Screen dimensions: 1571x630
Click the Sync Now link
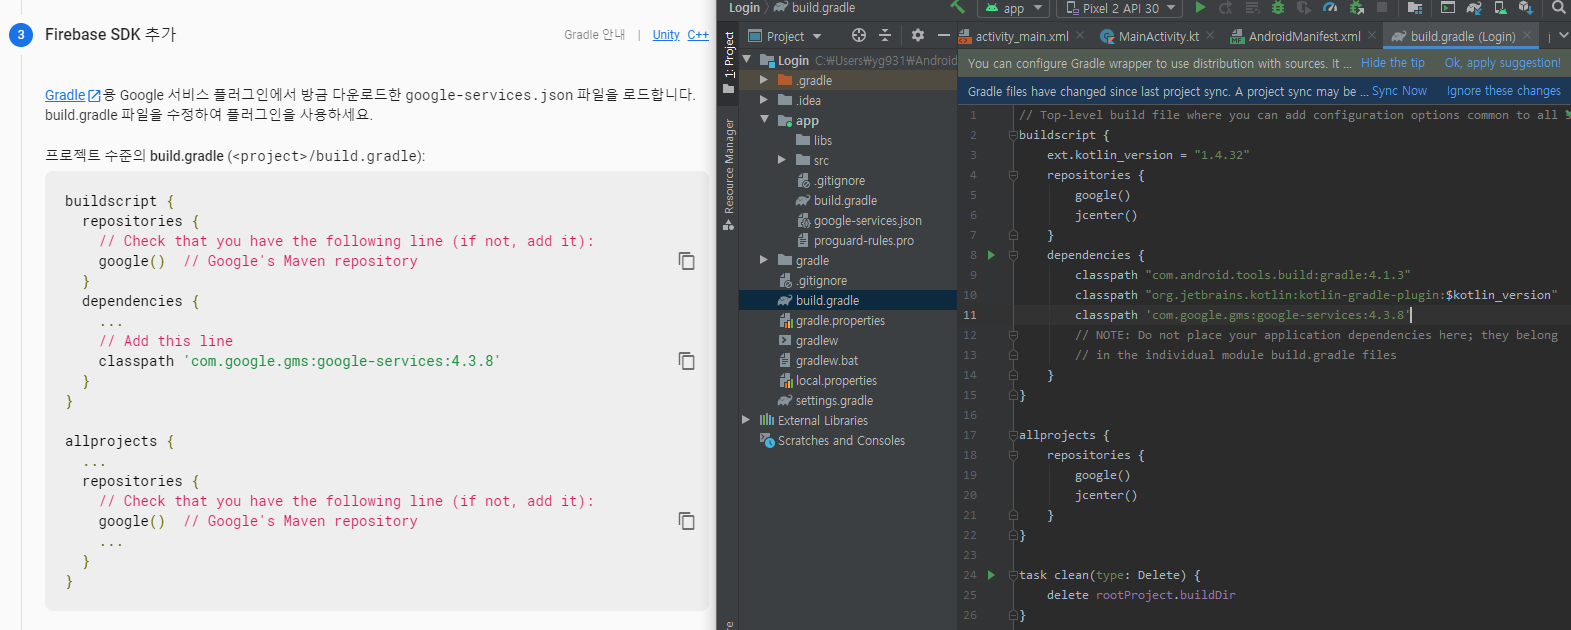[1399, 91]
